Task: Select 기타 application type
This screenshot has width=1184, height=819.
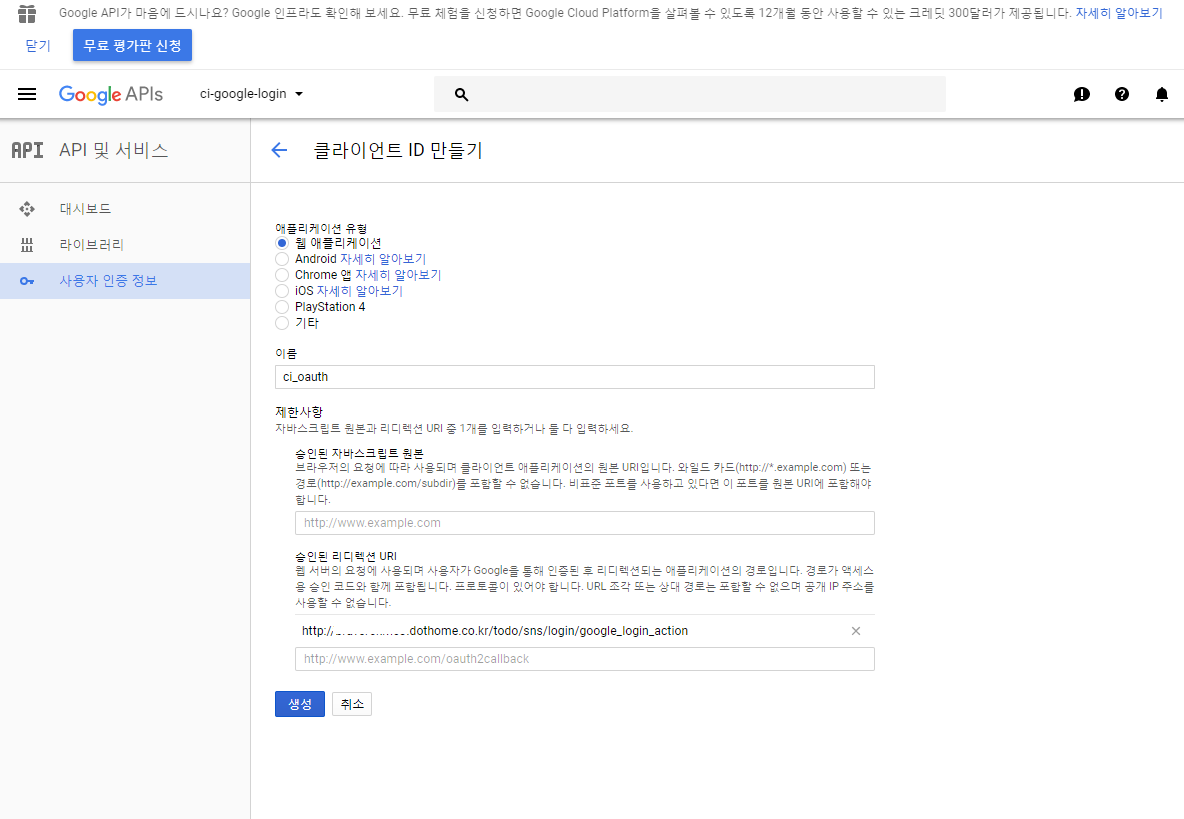Action: point(282,323)
